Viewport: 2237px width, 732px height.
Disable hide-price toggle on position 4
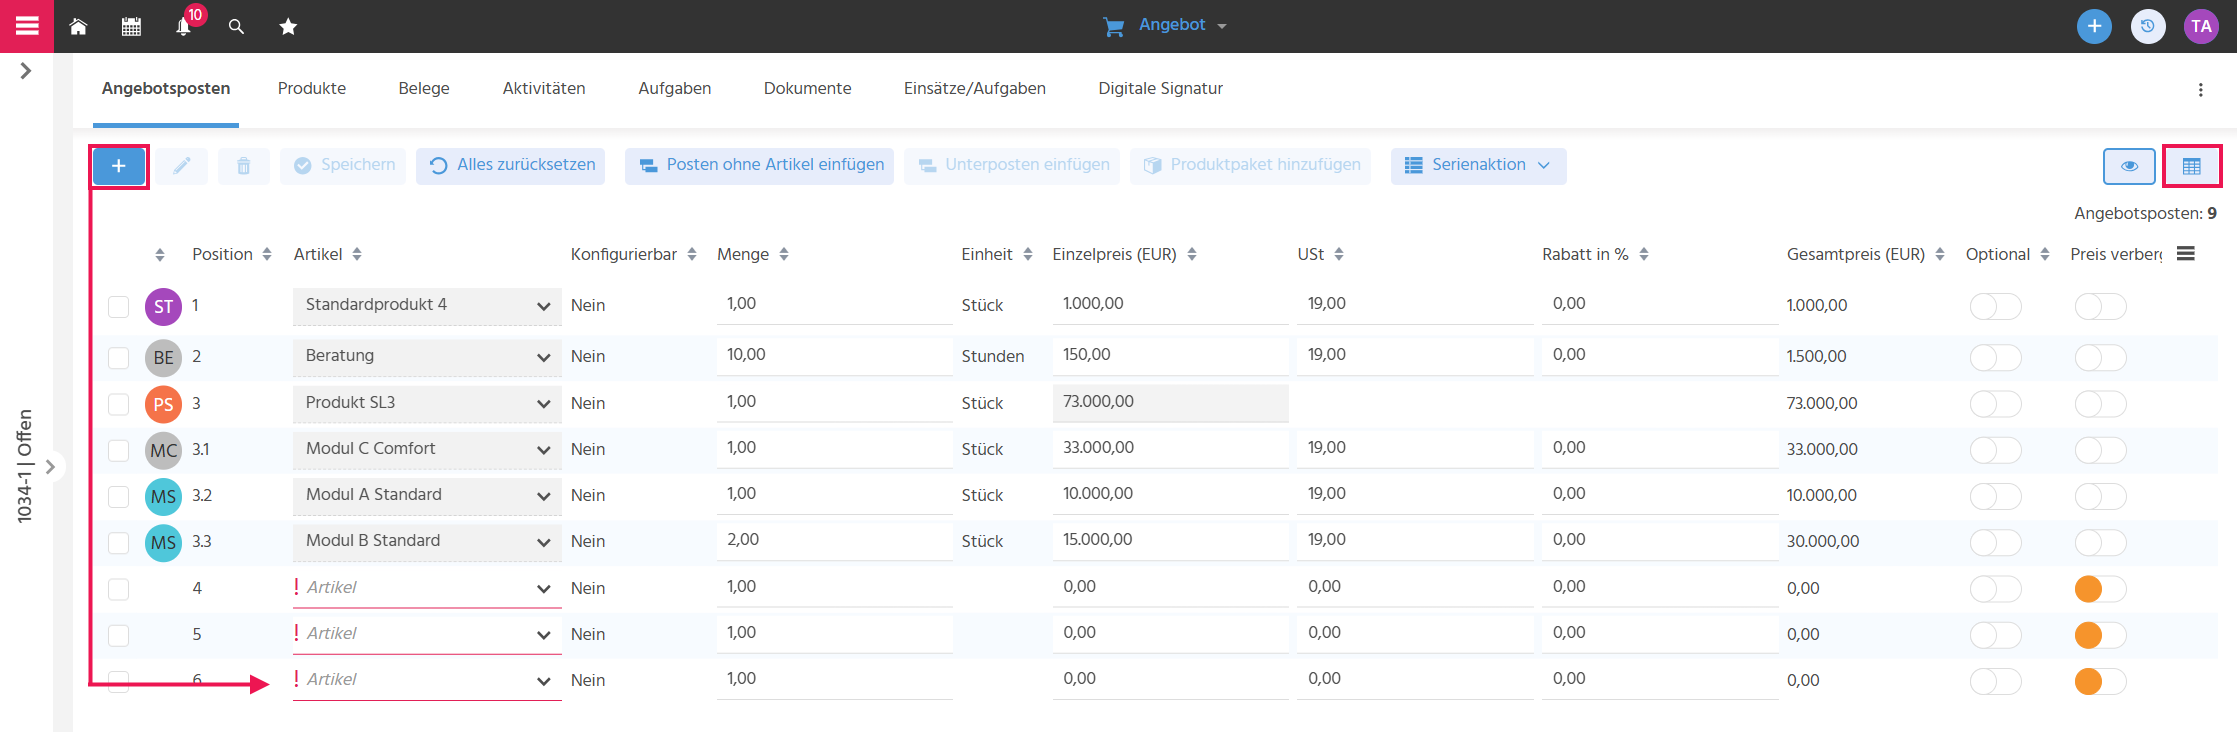[x=2100, y=589]
